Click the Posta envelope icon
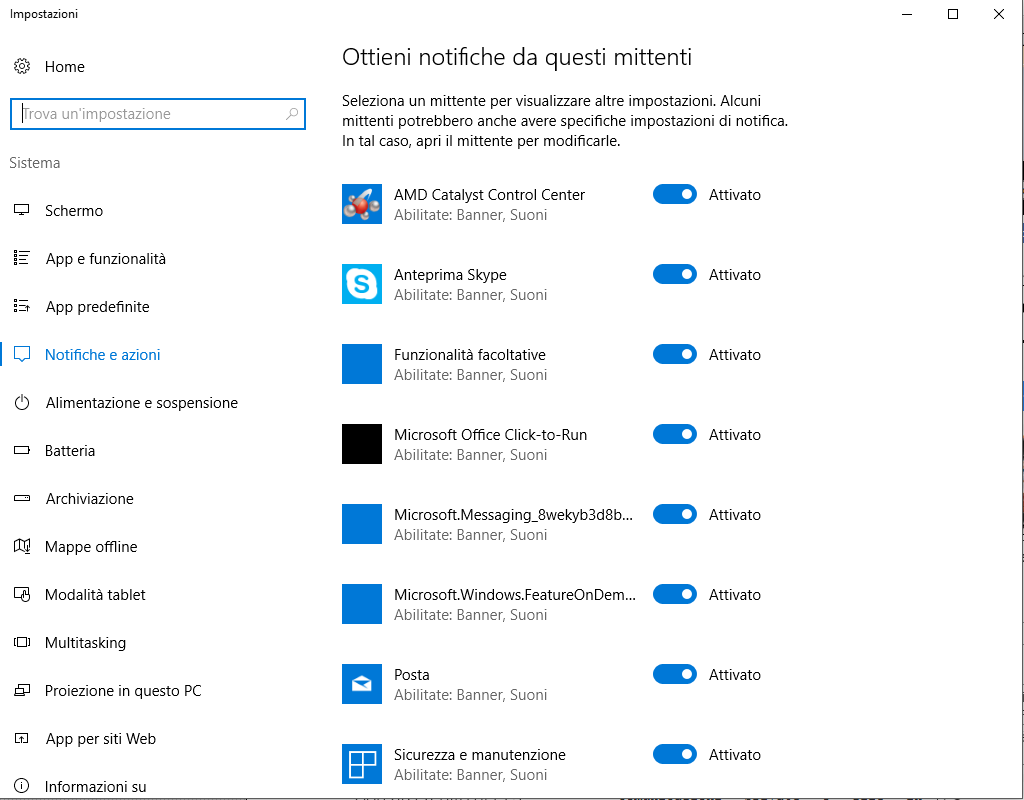1024x800 pixels. pyautogui.click(x=362, y=684)
